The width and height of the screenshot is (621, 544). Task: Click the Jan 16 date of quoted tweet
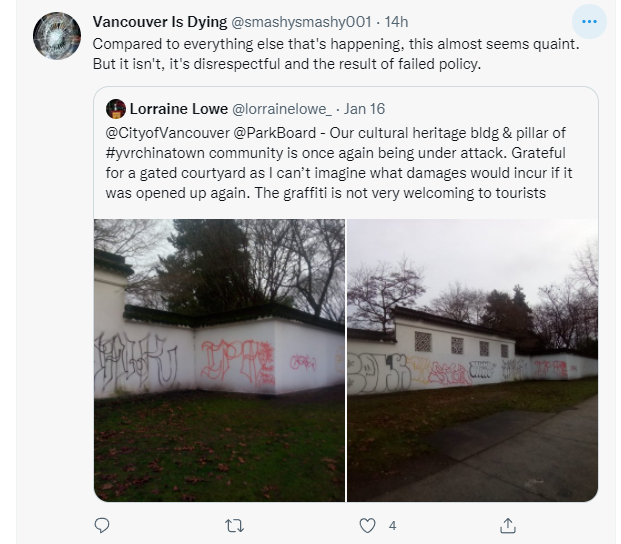[x=364, y=109]
